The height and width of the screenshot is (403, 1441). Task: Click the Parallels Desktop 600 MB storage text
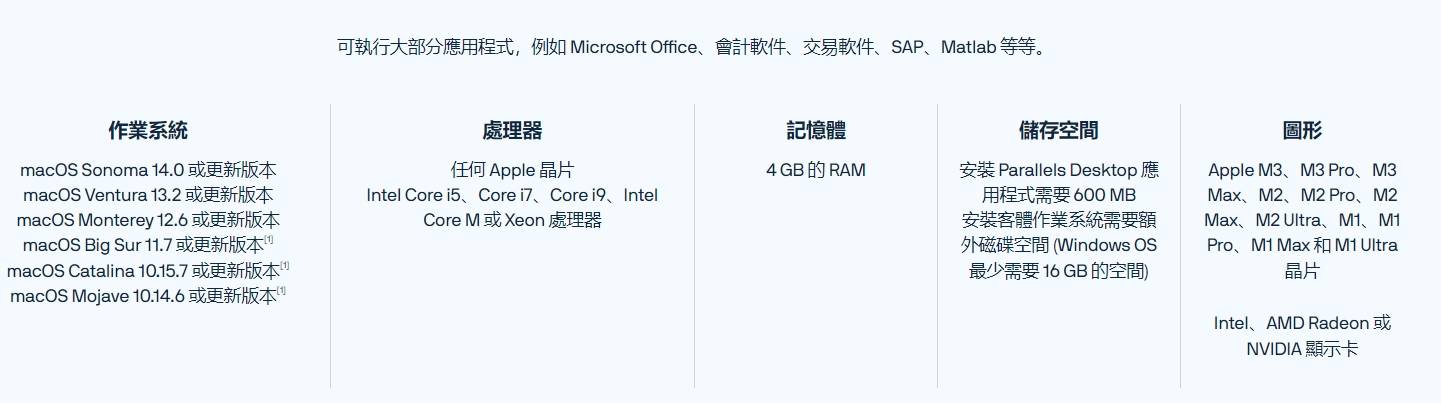(x=1059, y=182)
